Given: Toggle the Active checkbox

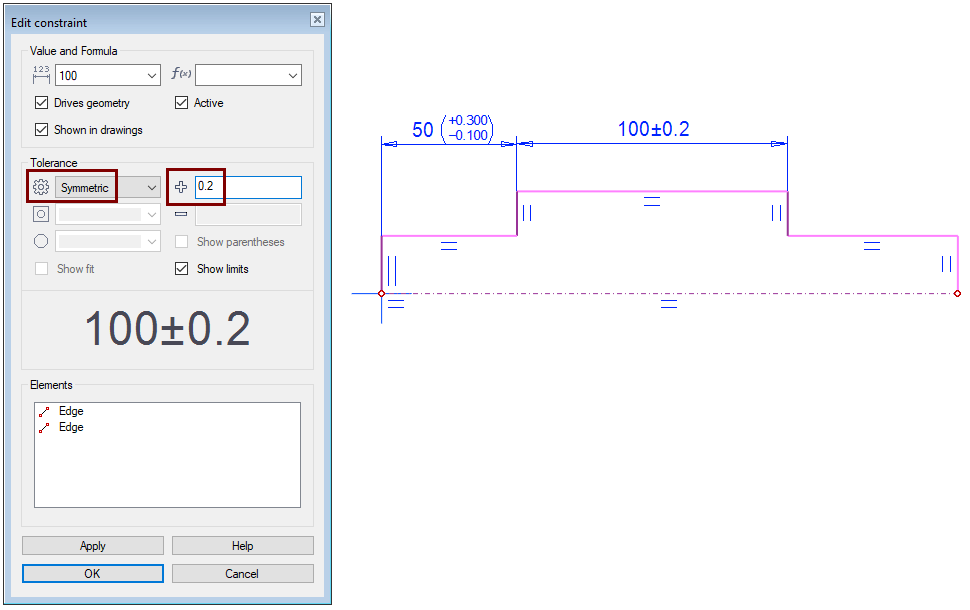Looking at the screenshot, I should (x=181, y=103).
